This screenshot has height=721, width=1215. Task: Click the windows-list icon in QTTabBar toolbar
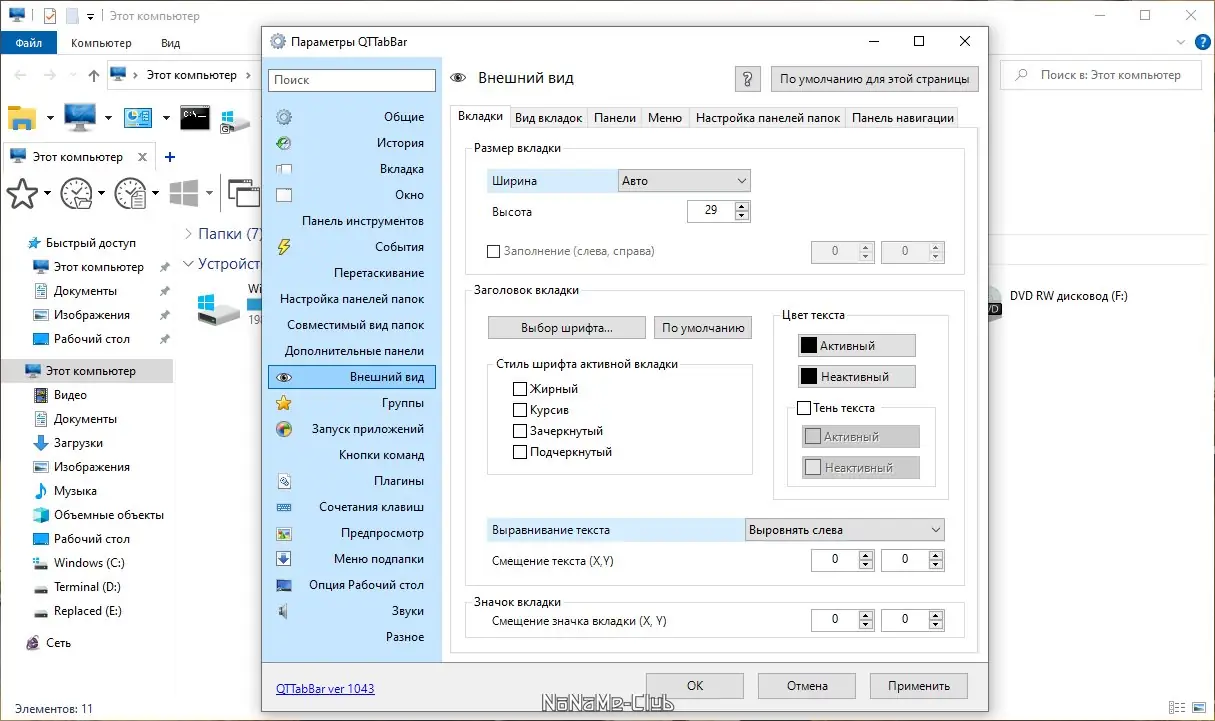pos(242,193)
